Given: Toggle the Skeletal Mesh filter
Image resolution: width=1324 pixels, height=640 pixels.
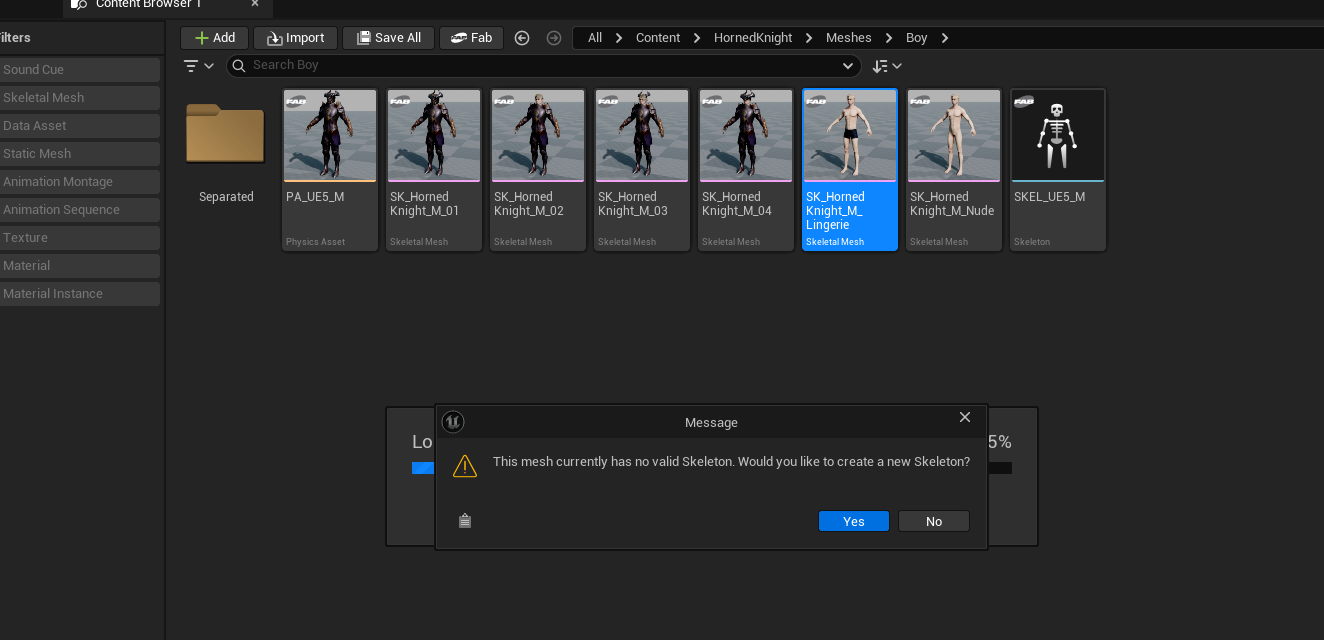Looking at the screenshot, I should (80, 98).
